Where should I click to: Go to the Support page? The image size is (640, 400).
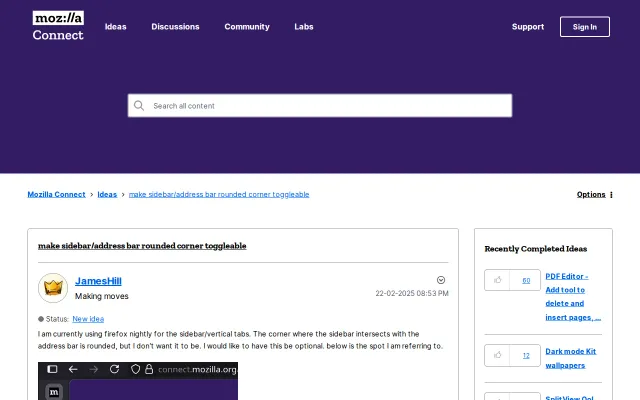pyautogui.click(x=528, y=27)
